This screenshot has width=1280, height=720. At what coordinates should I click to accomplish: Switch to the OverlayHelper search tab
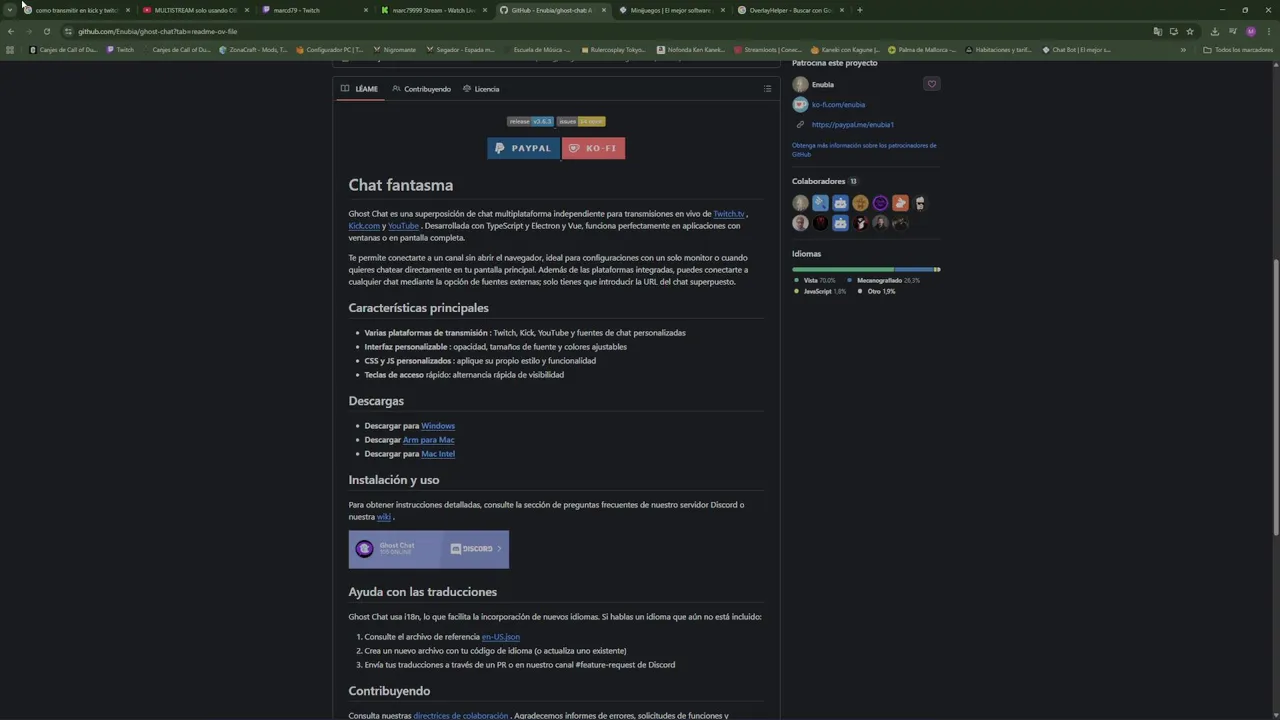pos(790,10)
